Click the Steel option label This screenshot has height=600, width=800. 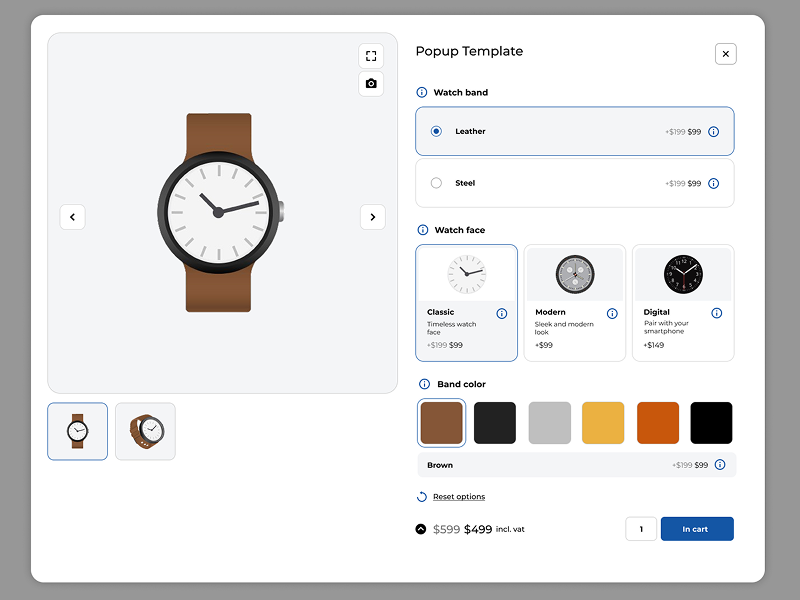465,183
